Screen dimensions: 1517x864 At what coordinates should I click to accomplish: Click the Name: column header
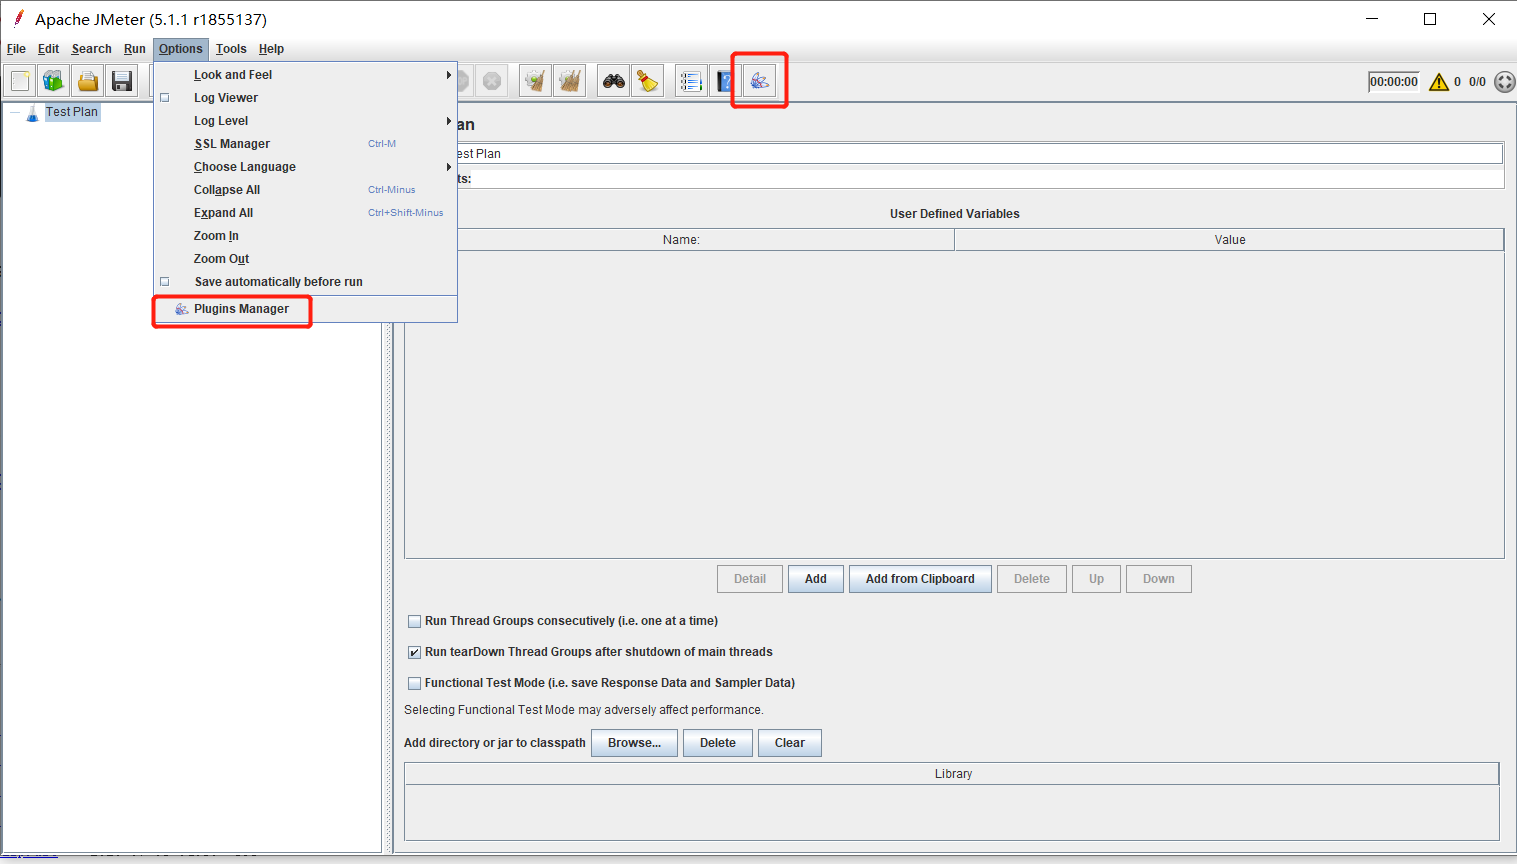(681, 240)
